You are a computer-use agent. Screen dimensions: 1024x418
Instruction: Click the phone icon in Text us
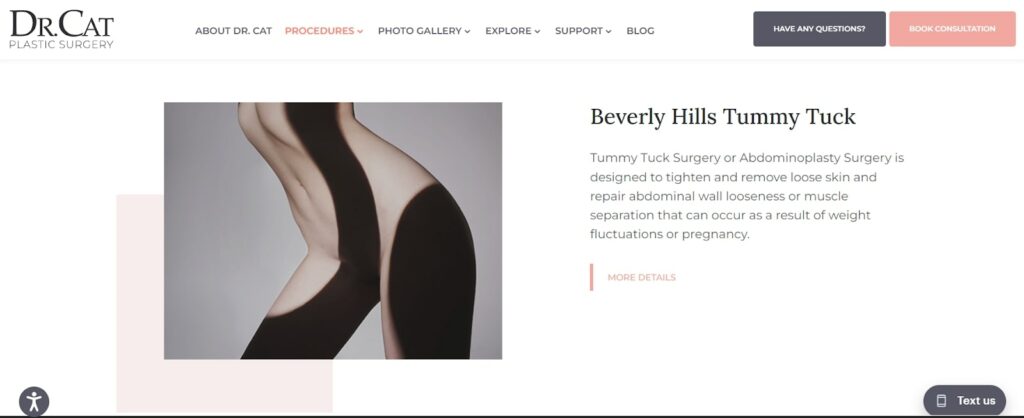click(941, 400)
